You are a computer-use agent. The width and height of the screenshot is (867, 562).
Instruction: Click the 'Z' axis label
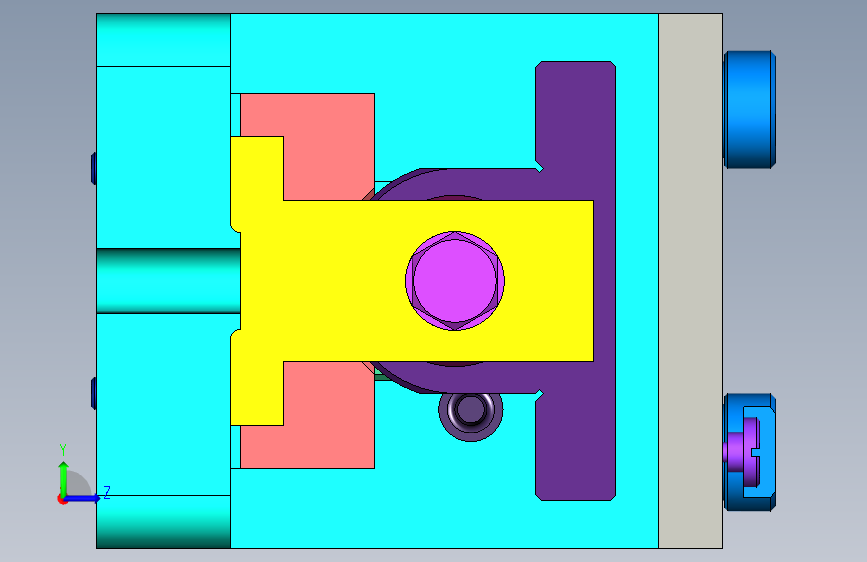[x=107, y=492]
